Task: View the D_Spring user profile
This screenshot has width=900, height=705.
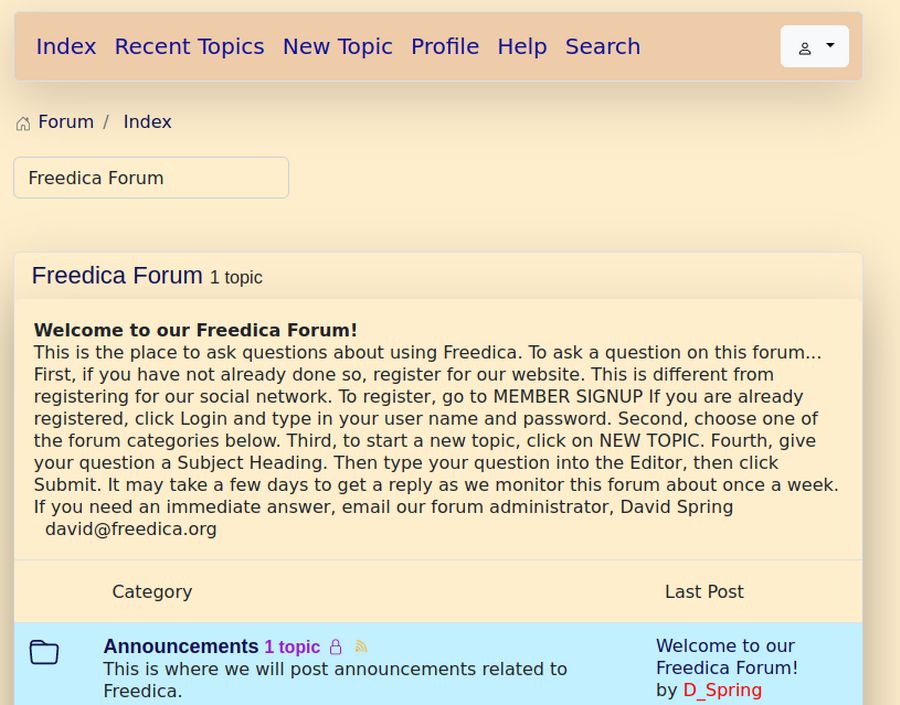Action: coord(722,690)
